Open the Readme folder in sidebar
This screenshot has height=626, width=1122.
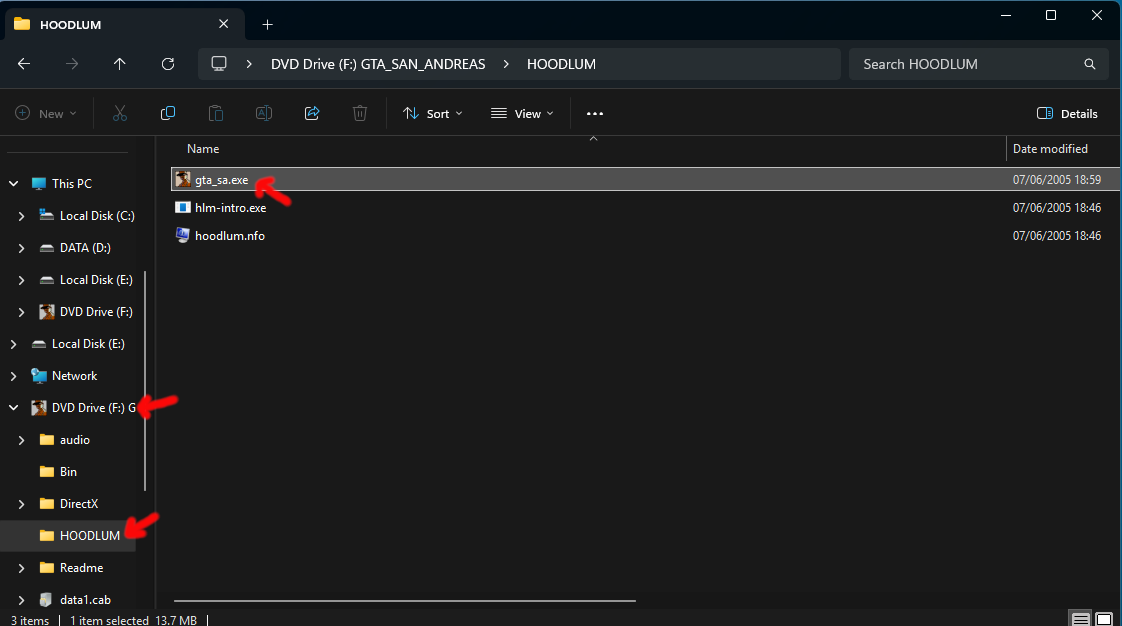click(x=81, y=567)
